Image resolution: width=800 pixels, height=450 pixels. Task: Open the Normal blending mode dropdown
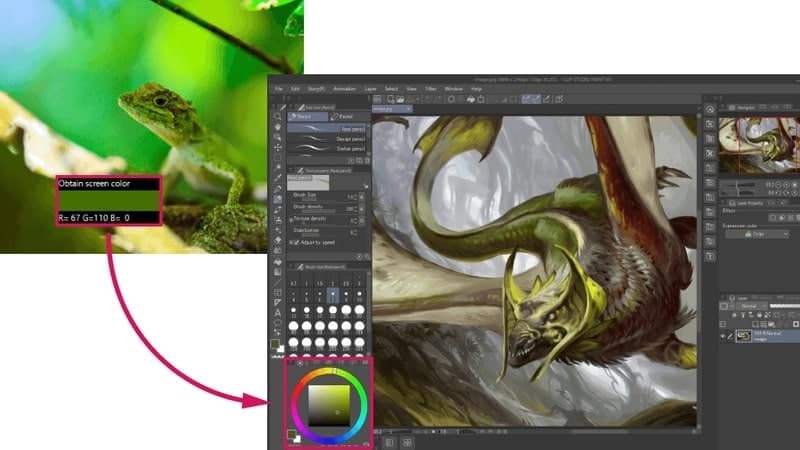point(753,306)
